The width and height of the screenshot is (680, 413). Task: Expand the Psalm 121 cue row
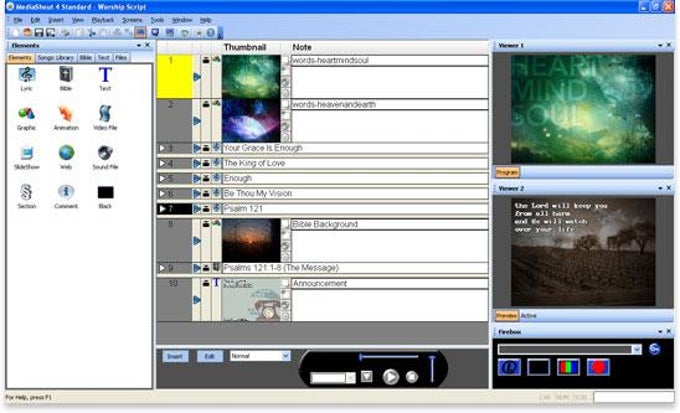tap(163, 208)
